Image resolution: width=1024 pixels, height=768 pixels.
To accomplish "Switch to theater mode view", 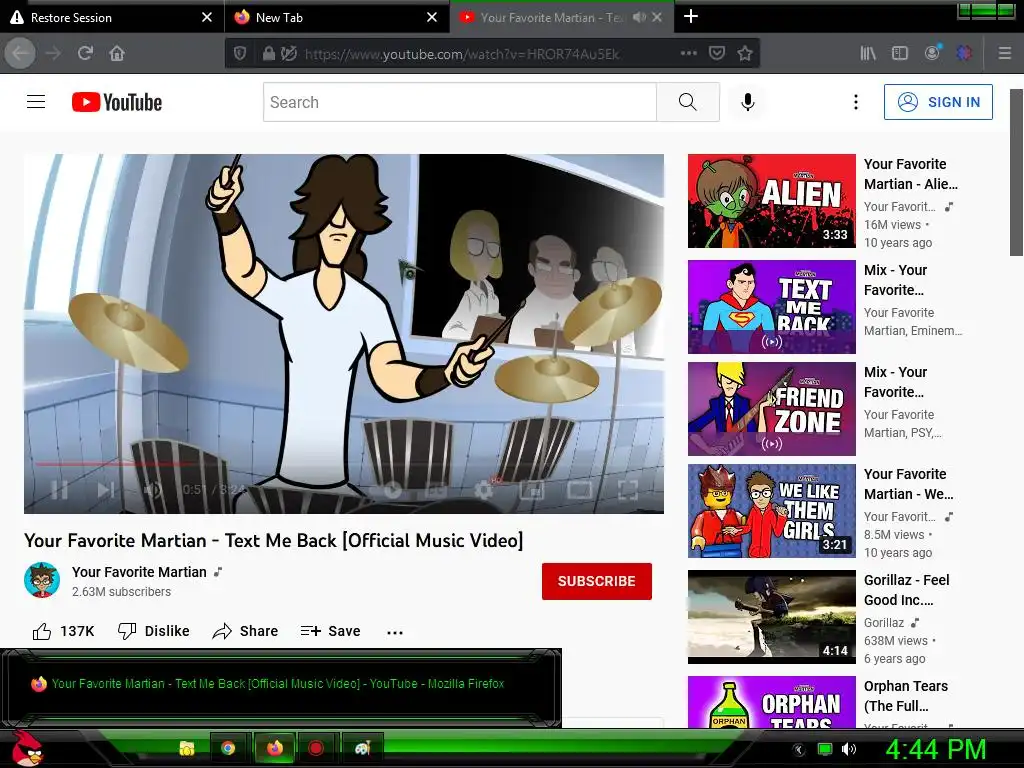I will click(579, 489).
